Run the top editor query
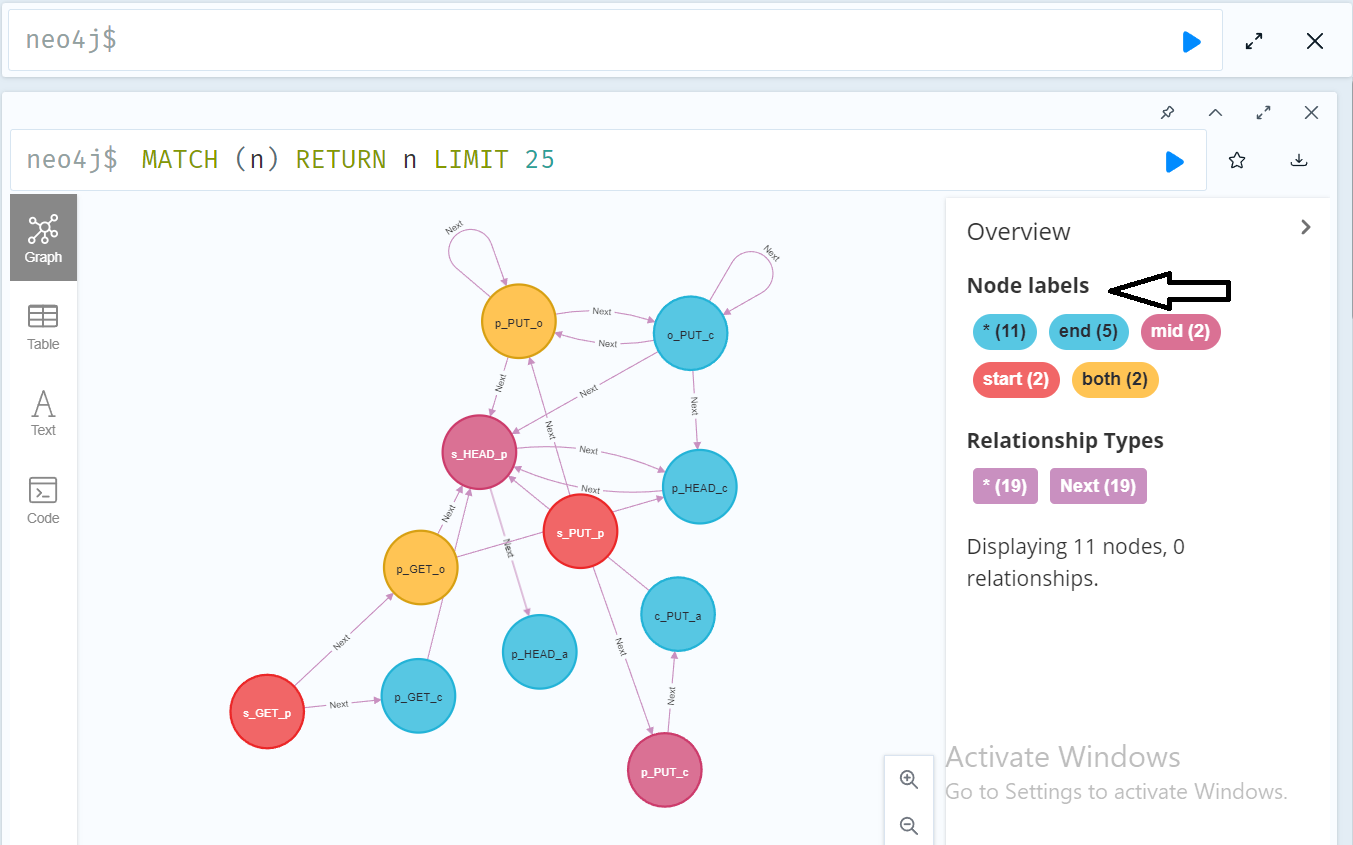The width and height of the screenshot is (1353, 845). 1191,41
